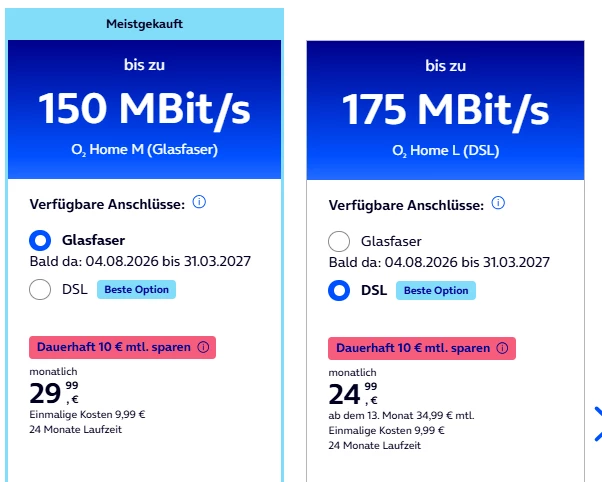
Task: Click the Meistgekauft banner
Action: tap(144, 24)
